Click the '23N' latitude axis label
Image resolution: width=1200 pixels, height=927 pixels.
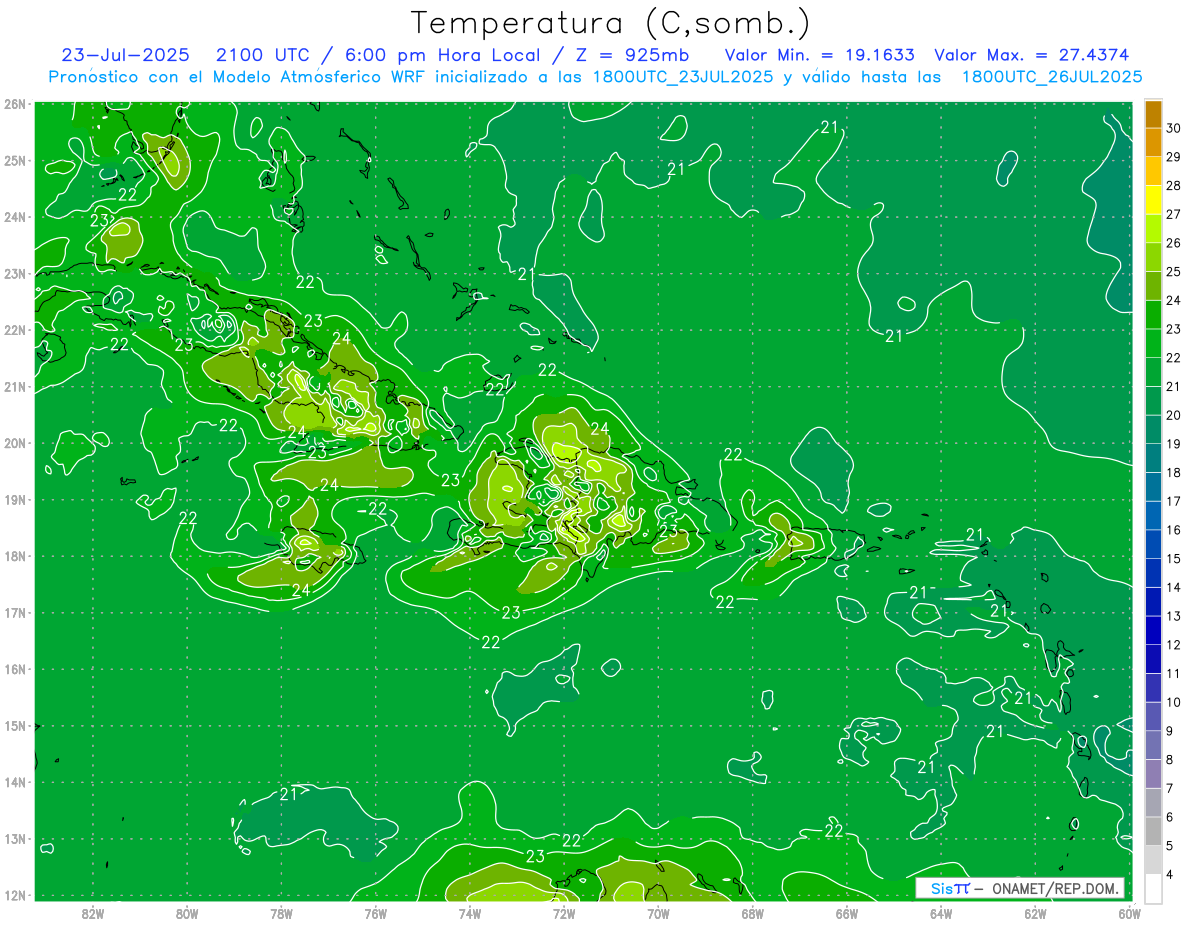tap(14, 273)
